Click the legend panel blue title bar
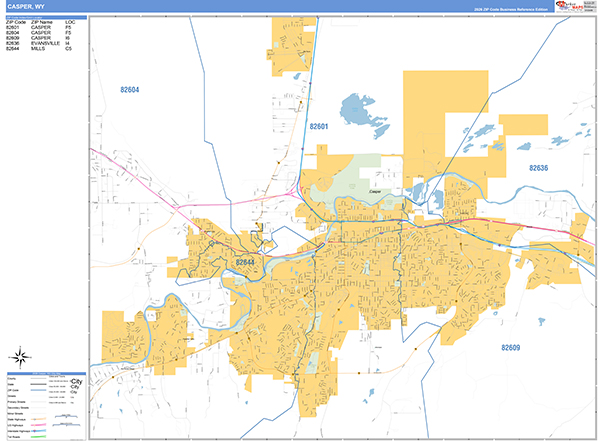600x441 pixels. pos(47,374)
